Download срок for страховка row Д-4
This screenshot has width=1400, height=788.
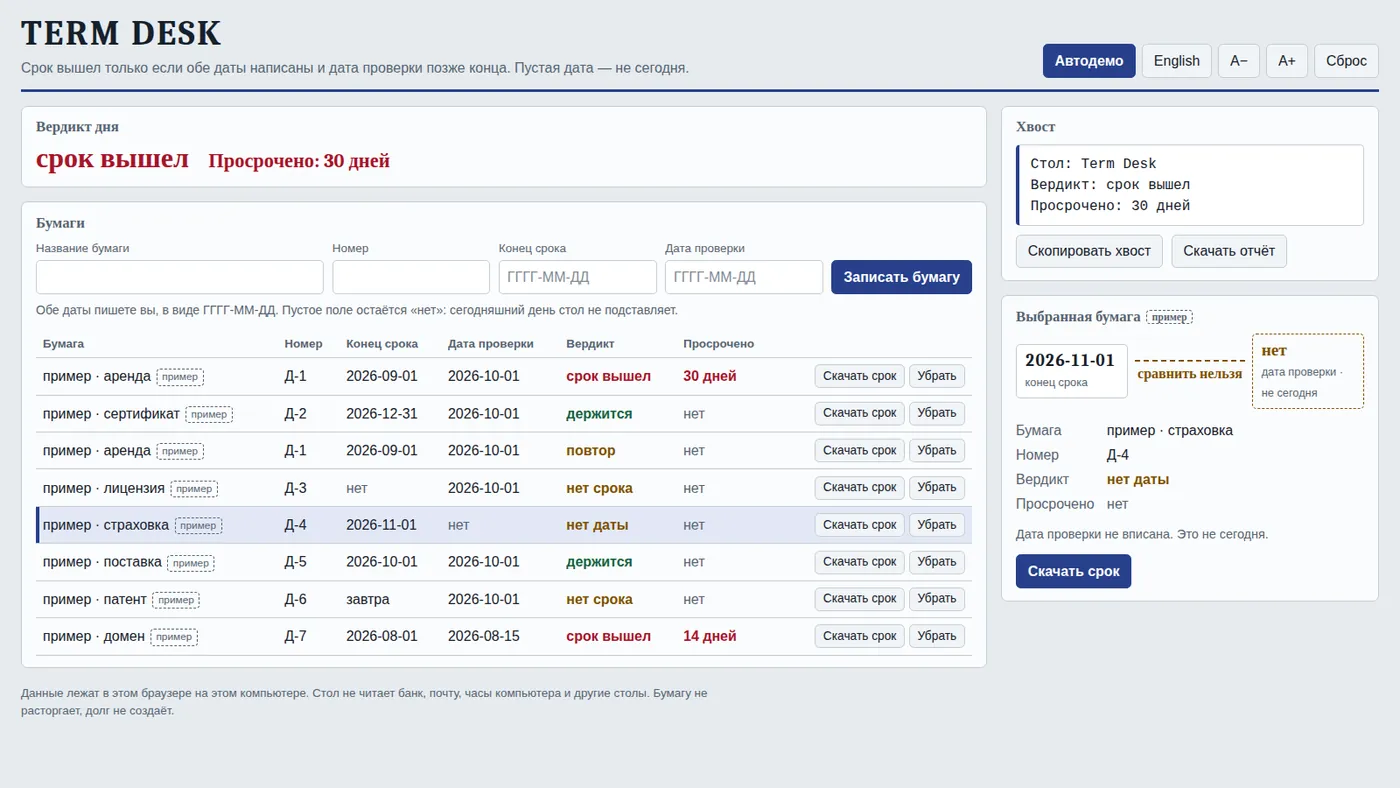[859, 525]
